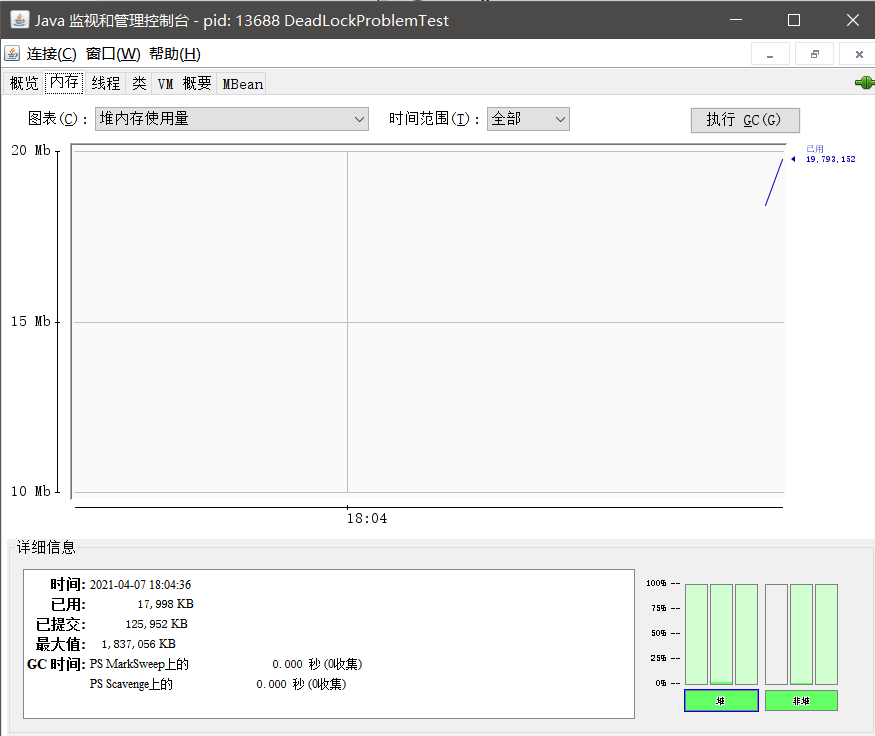Click the rightmost heap pool bar
875x736 pixels.
click(x=747, y=634)
